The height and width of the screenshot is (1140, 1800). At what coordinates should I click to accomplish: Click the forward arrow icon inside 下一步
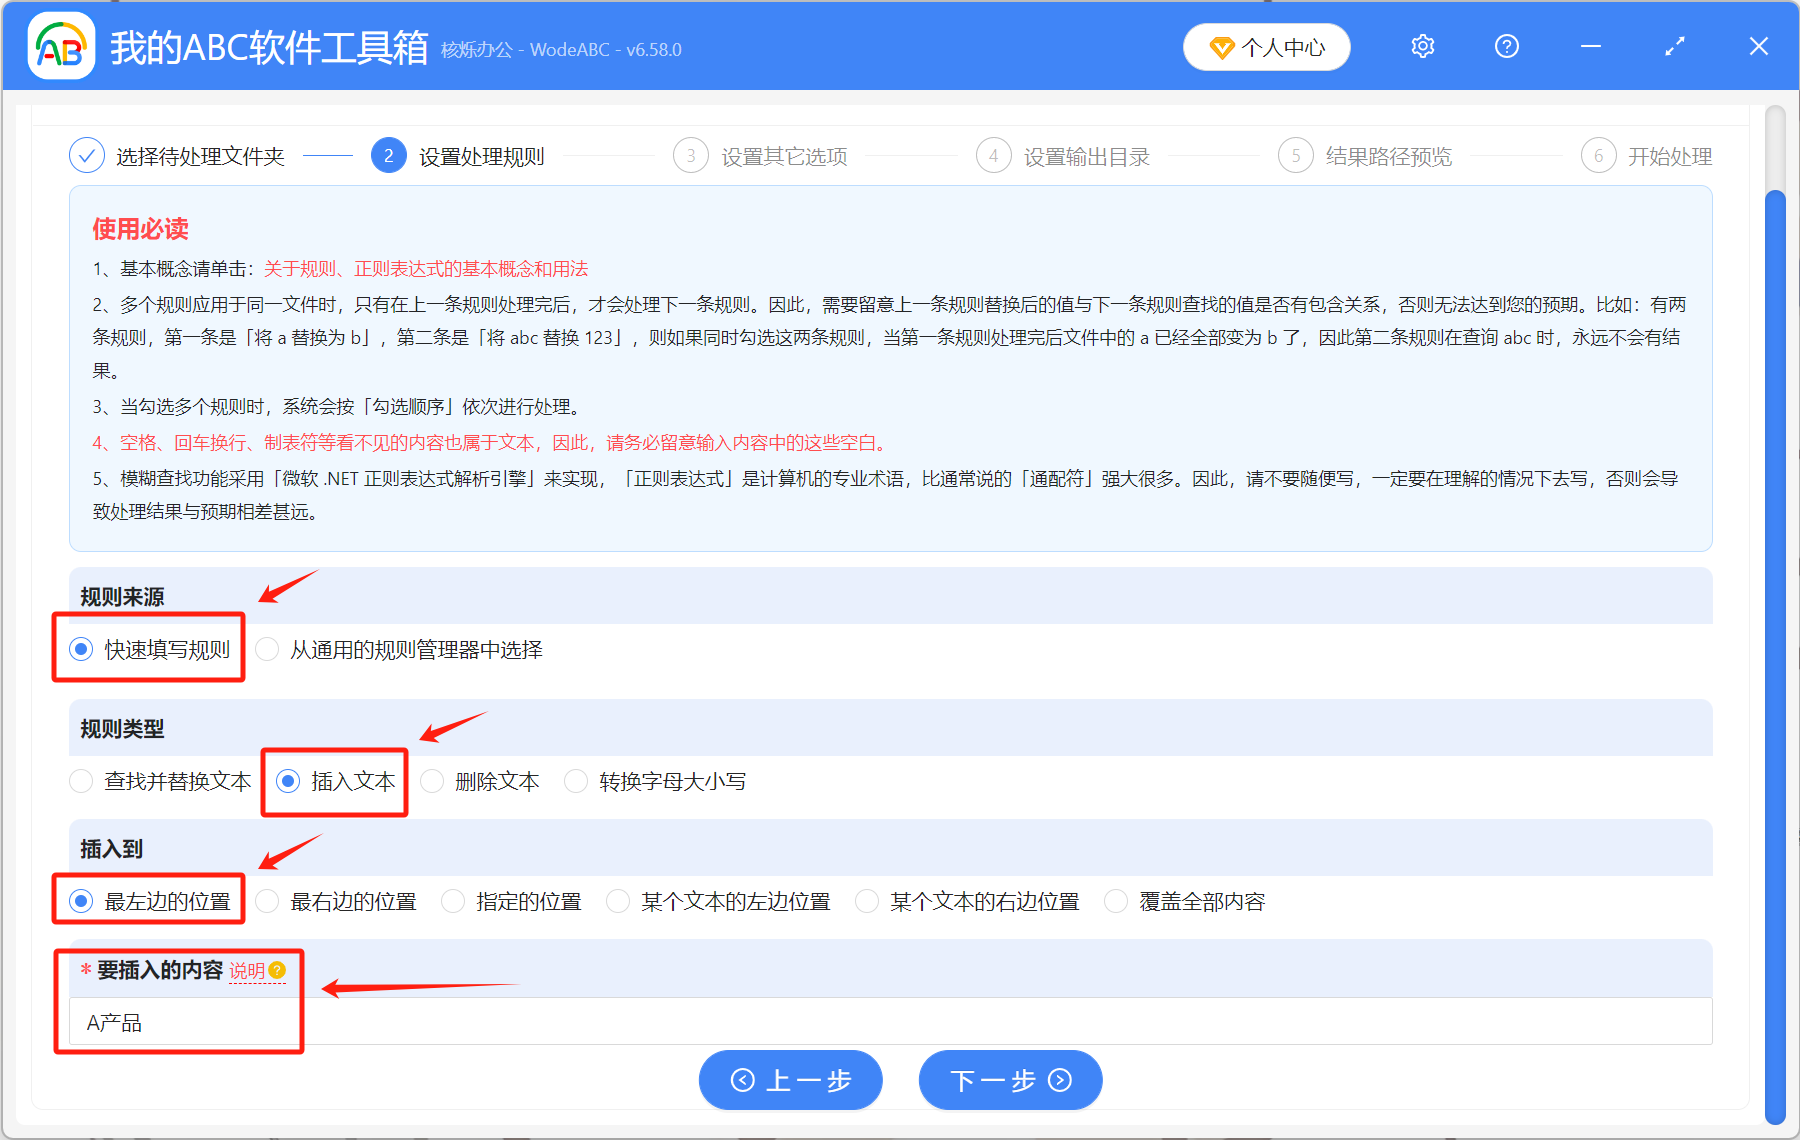point(1058,1080)
